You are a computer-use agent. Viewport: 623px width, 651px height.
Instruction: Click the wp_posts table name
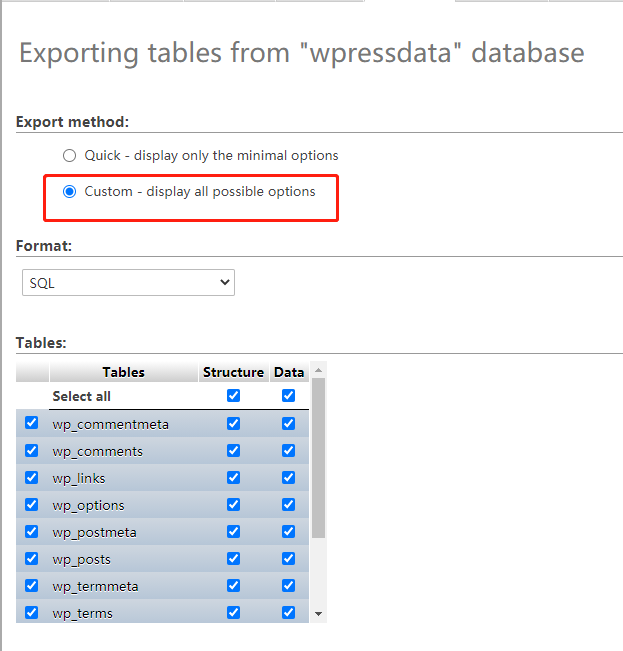(82, 559)
